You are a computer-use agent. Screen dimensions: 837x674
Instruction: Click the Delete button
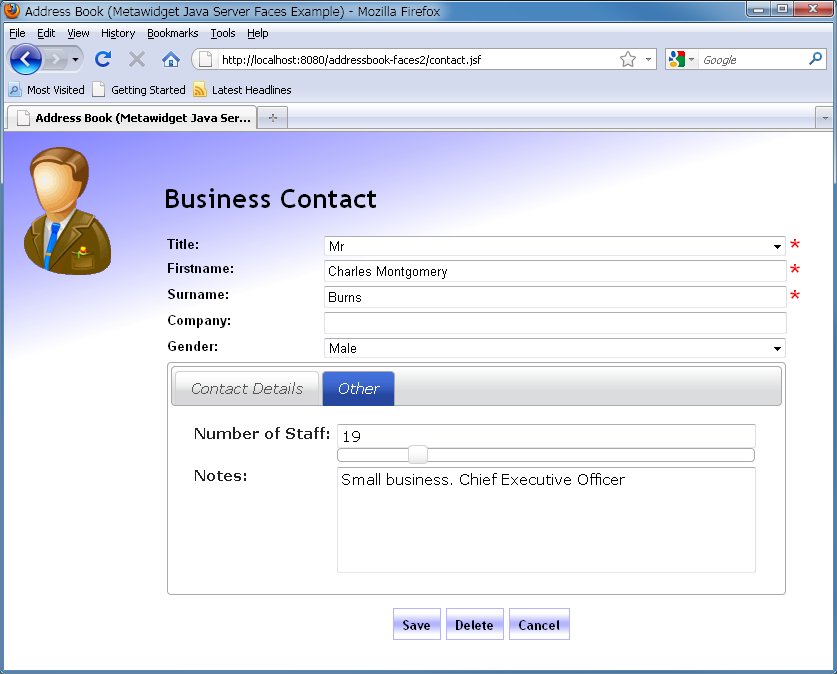tap(474, 623)
